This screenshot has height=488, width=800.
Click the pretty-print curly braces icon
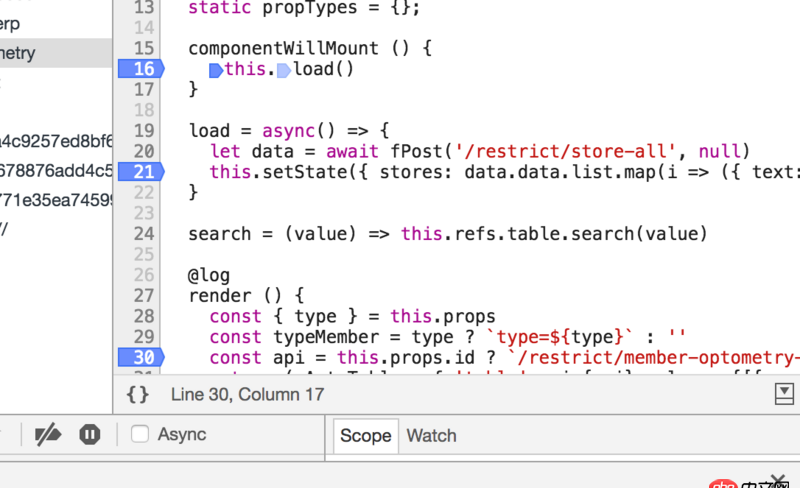pos(138,395)
